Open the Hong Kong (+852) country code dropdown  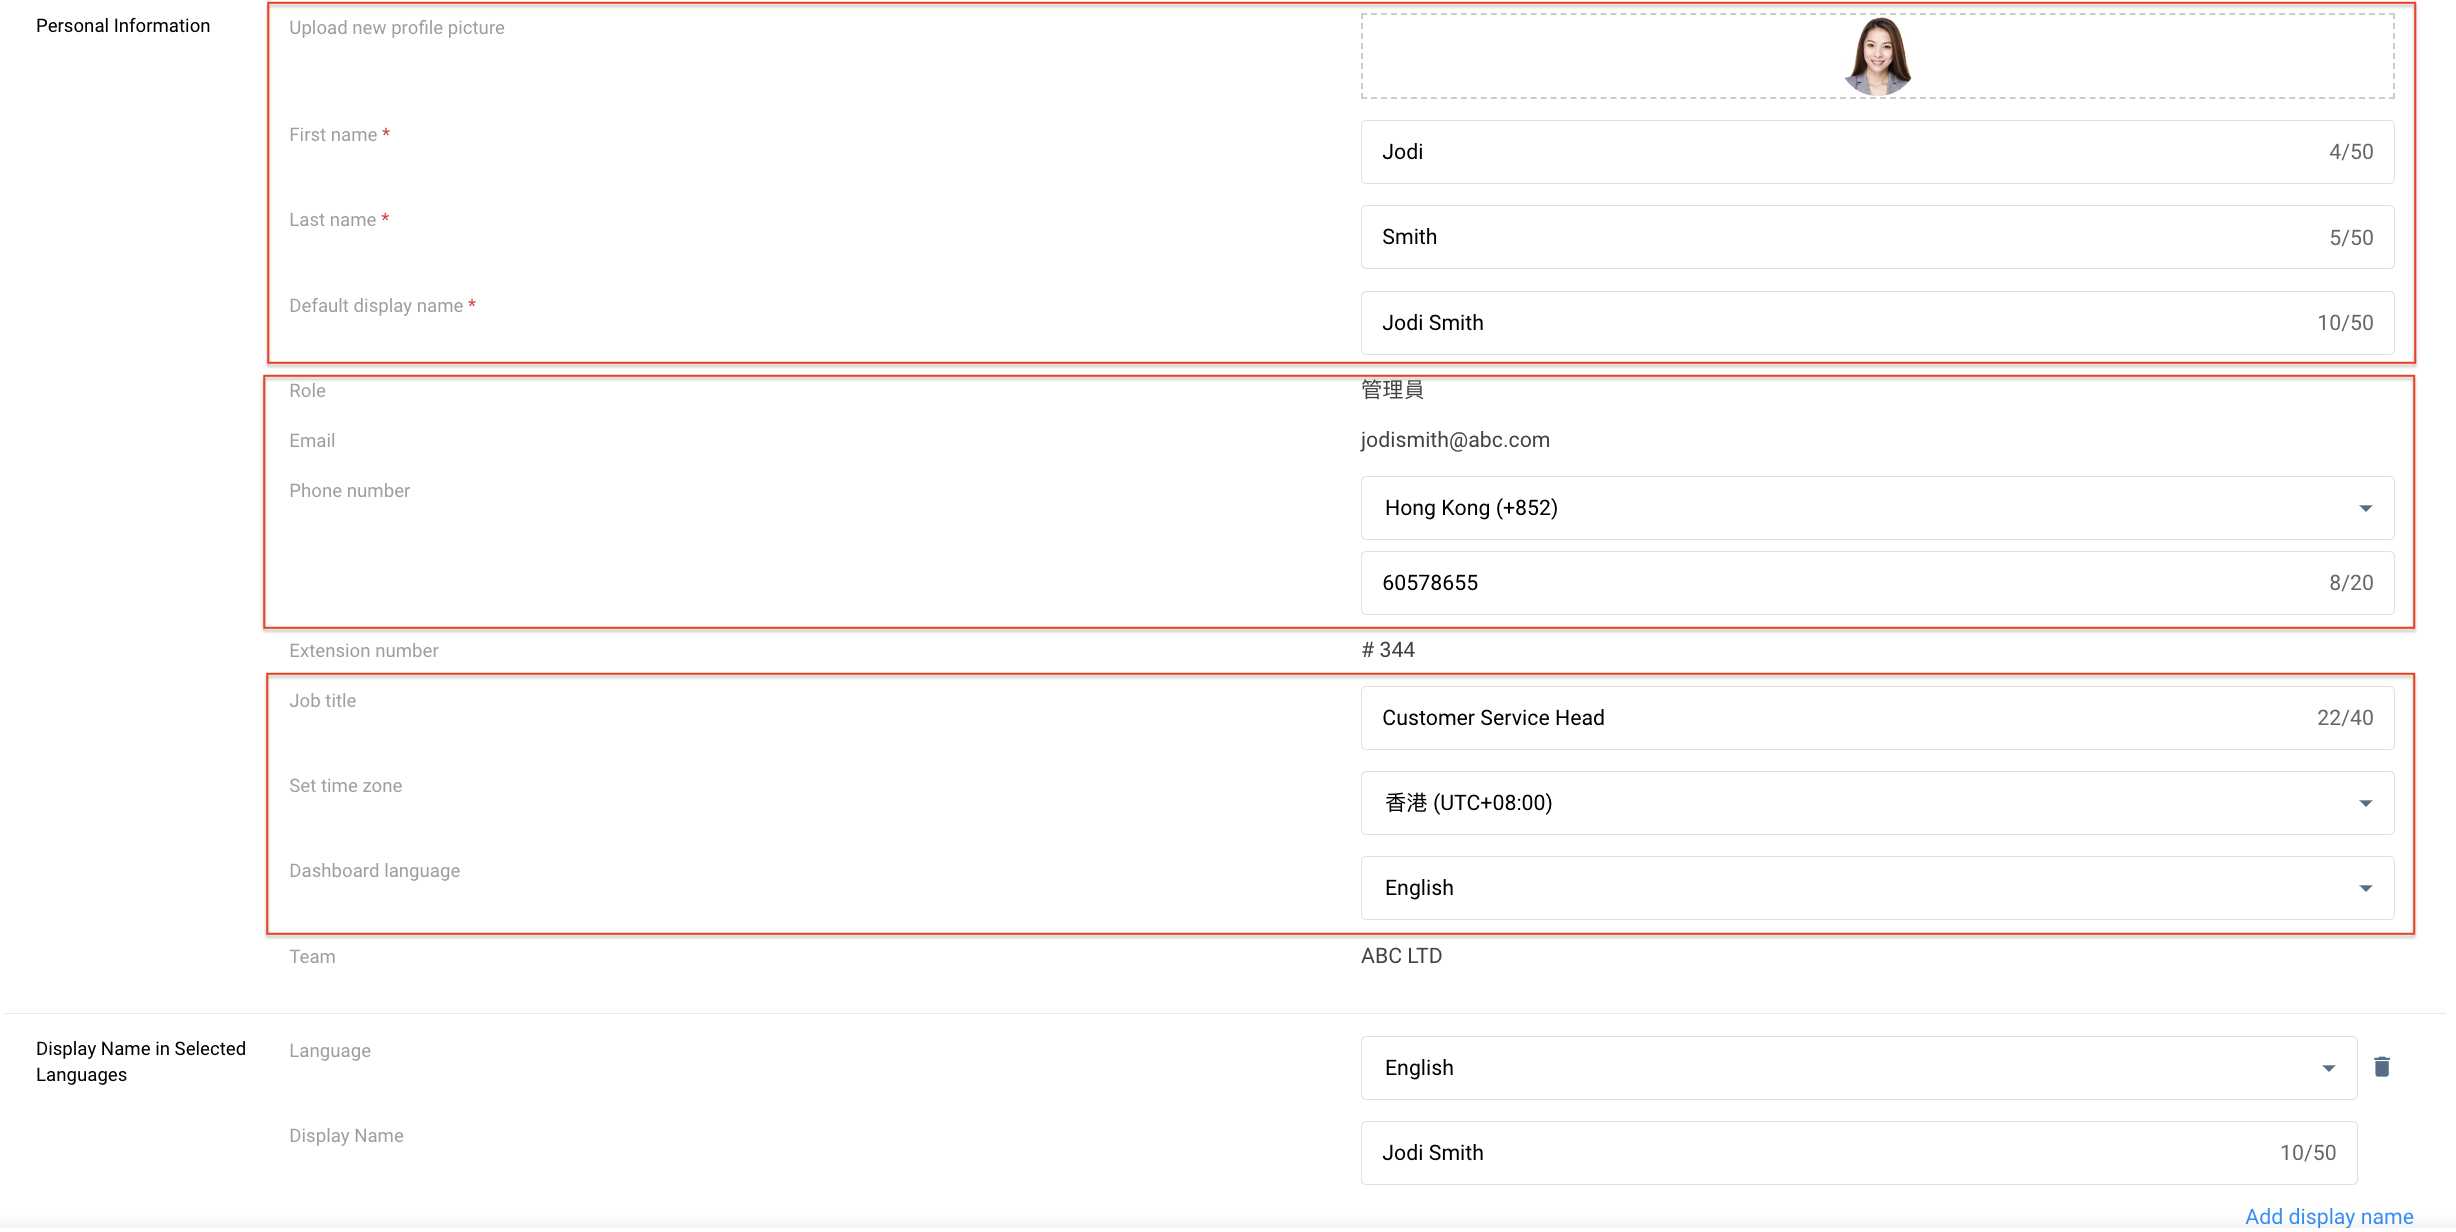[1877, 508]
